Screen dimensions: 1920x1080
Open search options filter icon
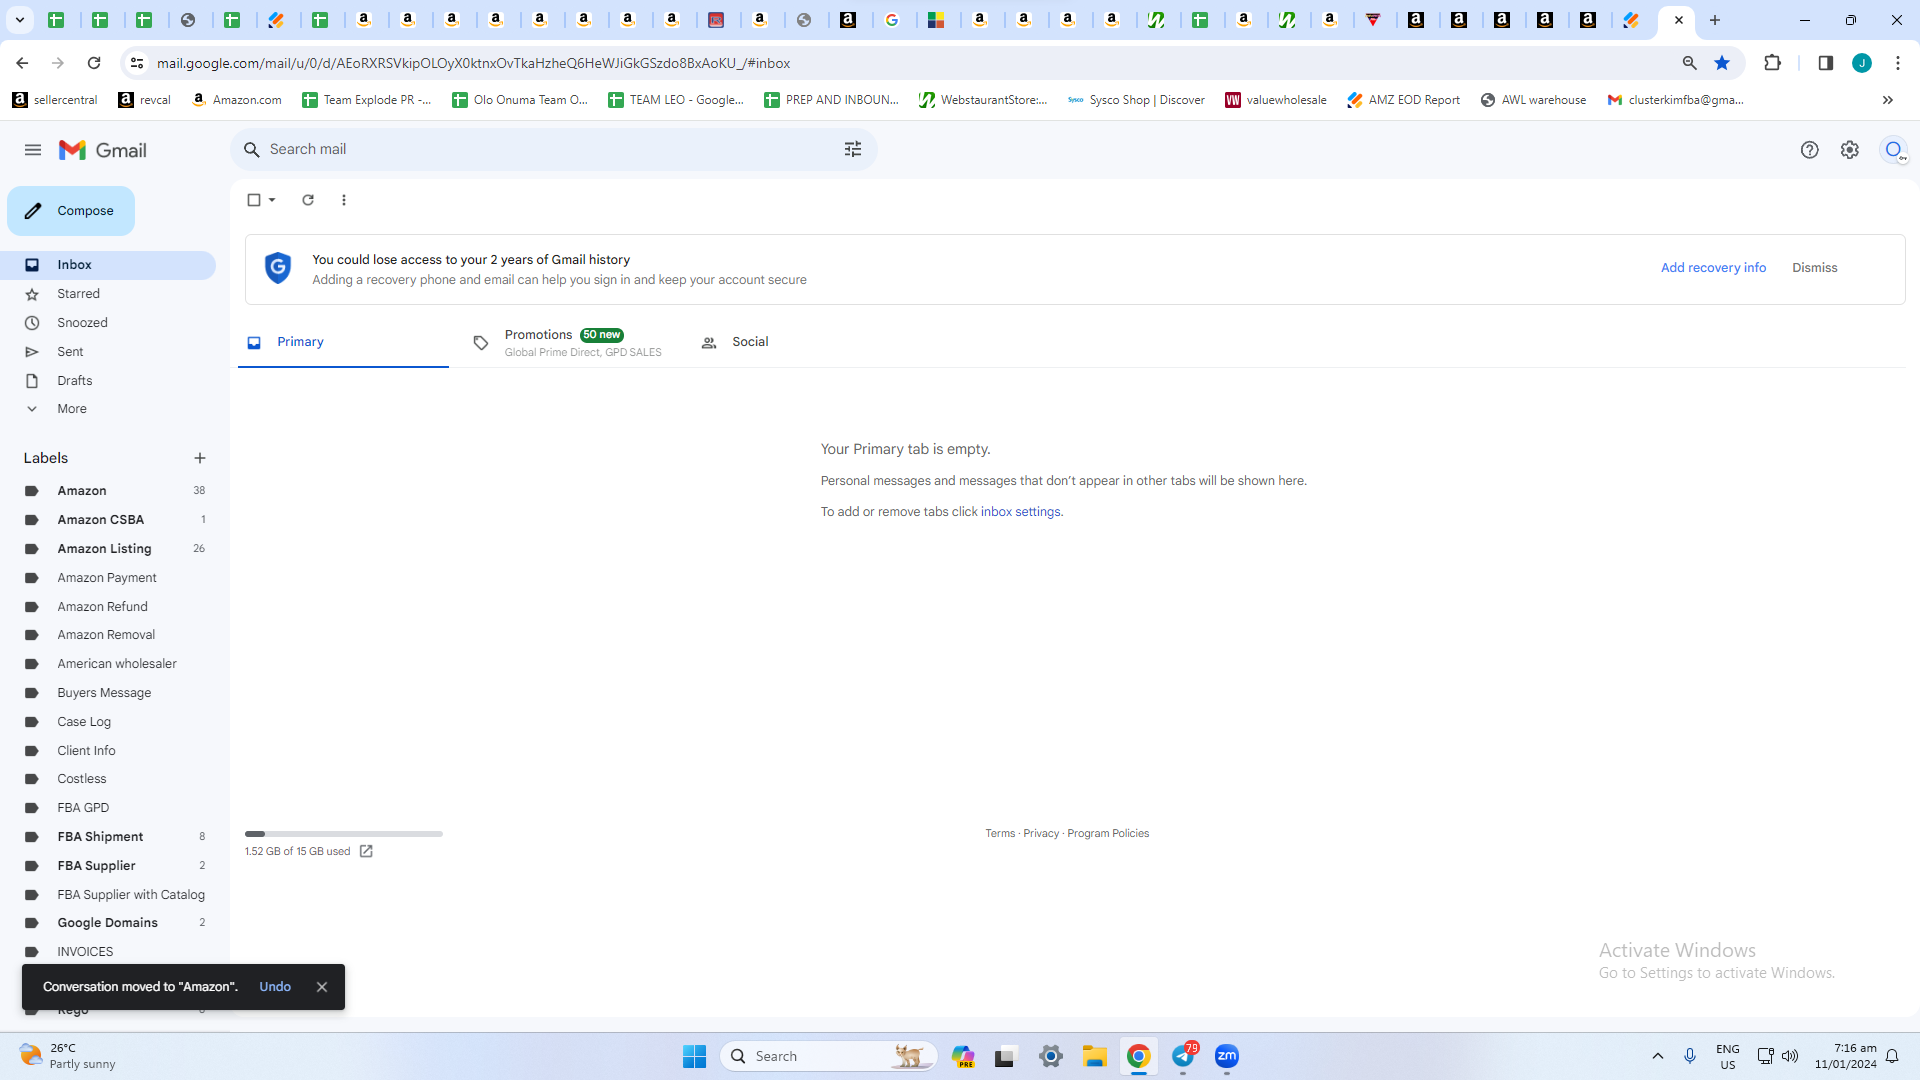[x=853, y=149]
